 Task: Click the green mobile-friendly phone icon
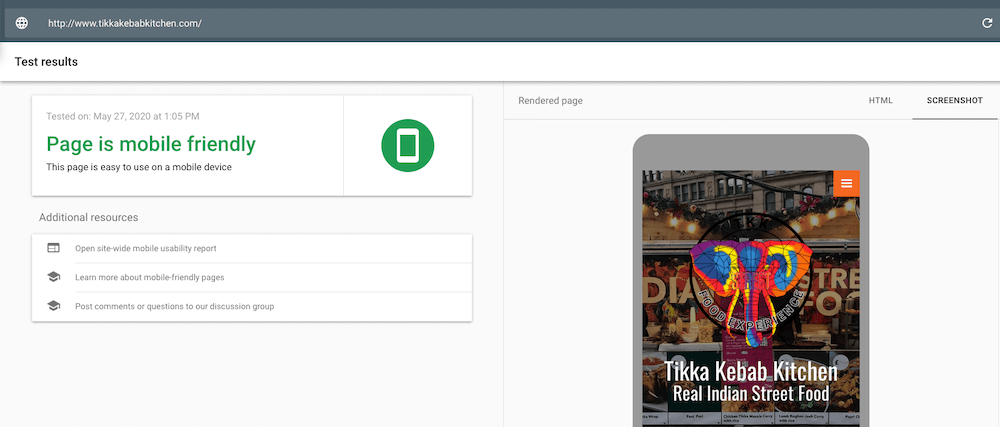click(408, 145)
